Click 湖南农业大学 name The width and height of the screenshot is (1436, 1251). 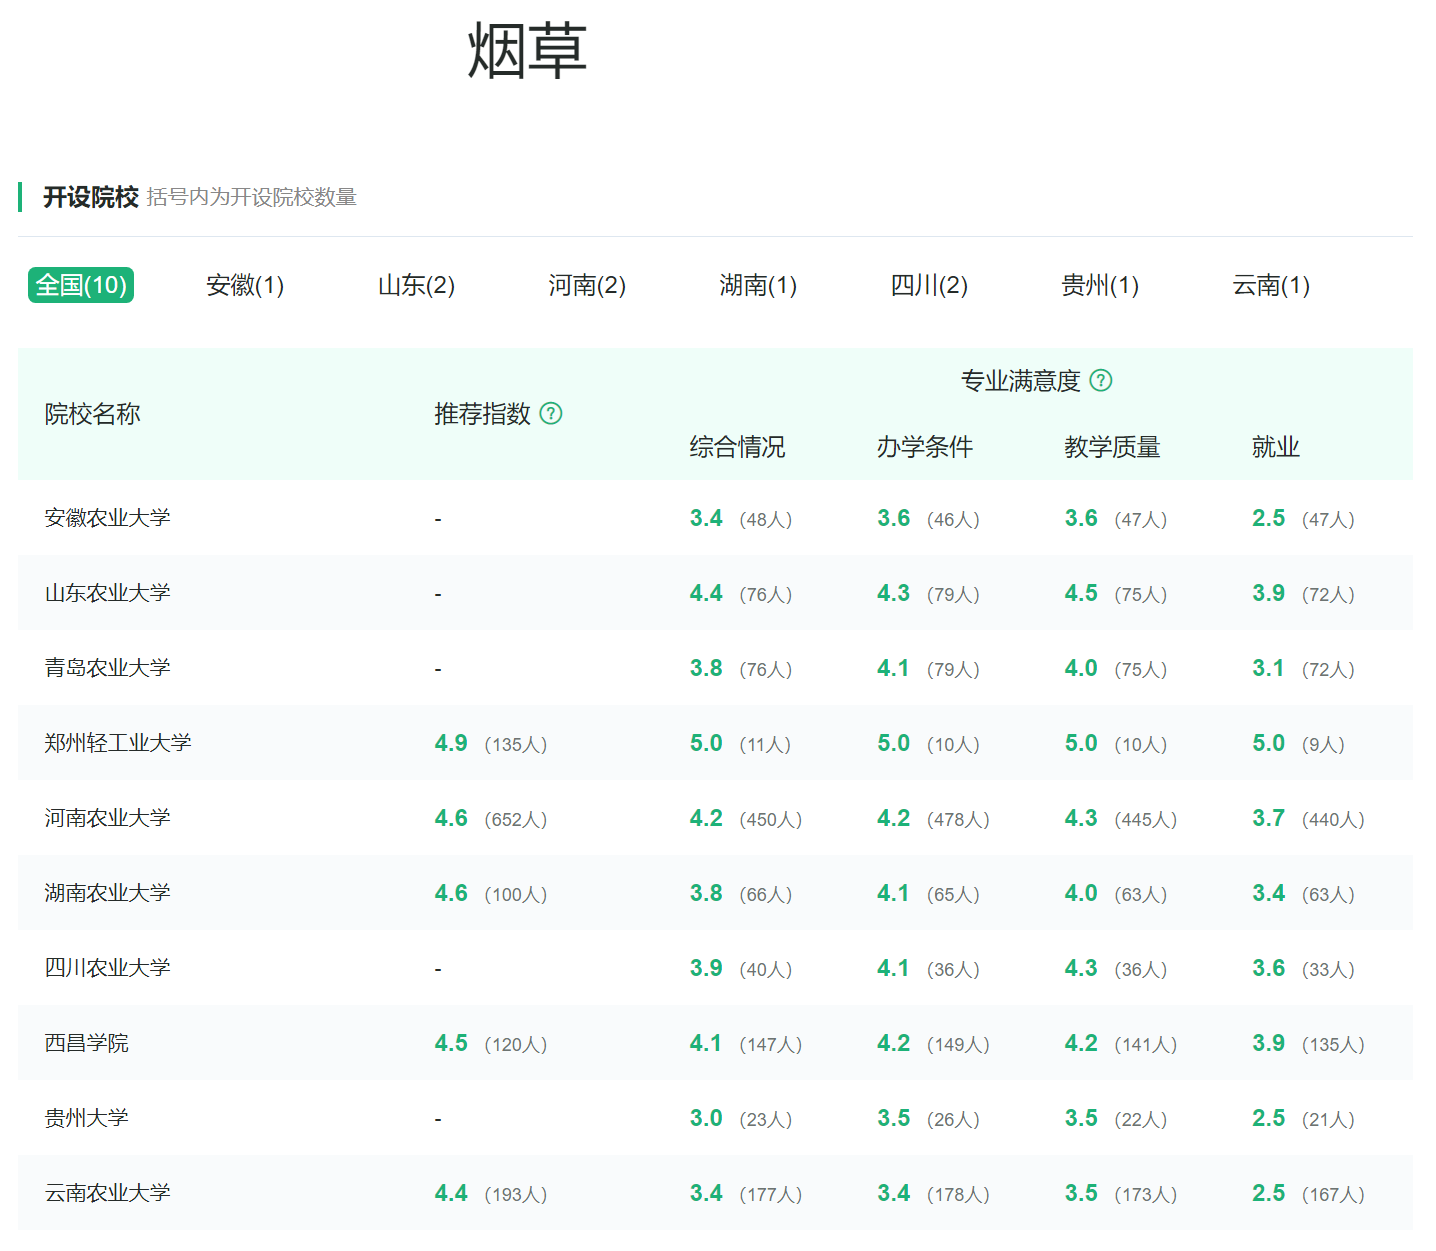(x=107, y=893)
